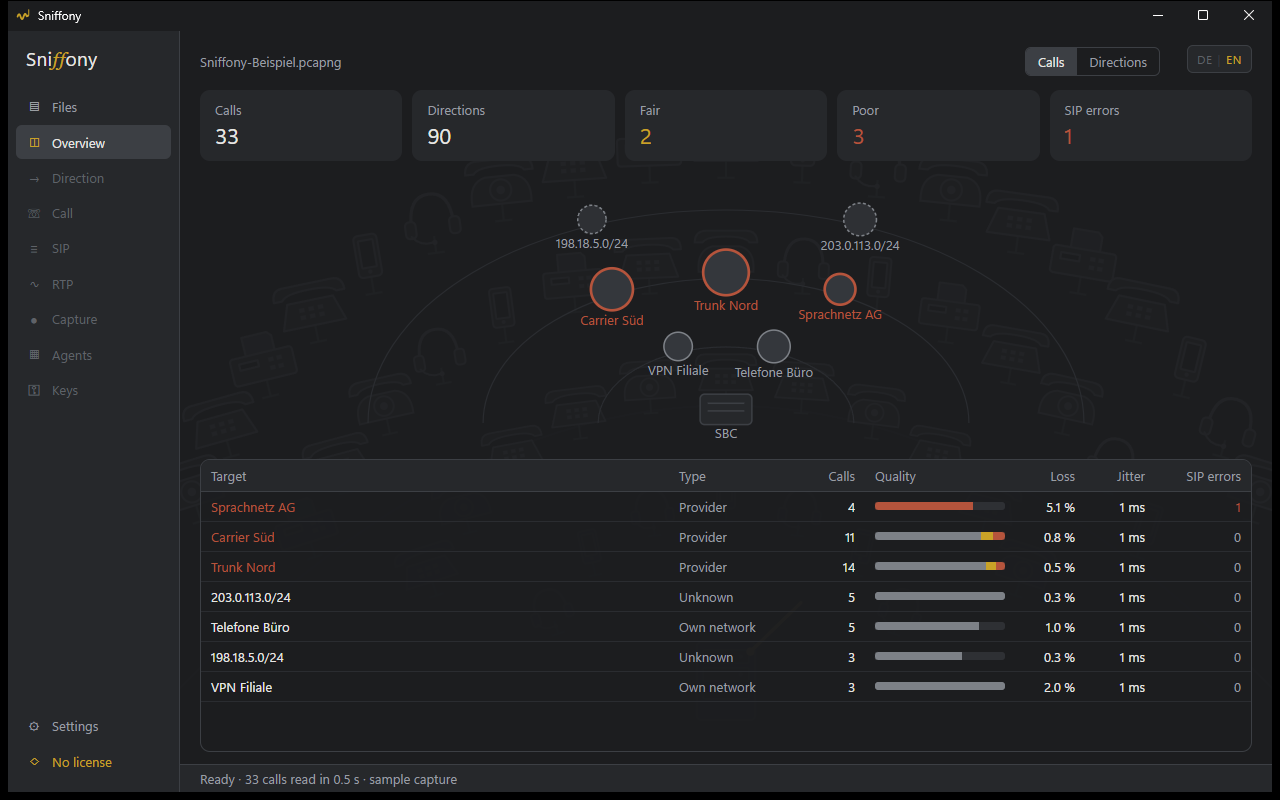Viewport: 1280px width, 800px height.
Task: Sort table by Target column
Action: [x=229, y=477]
